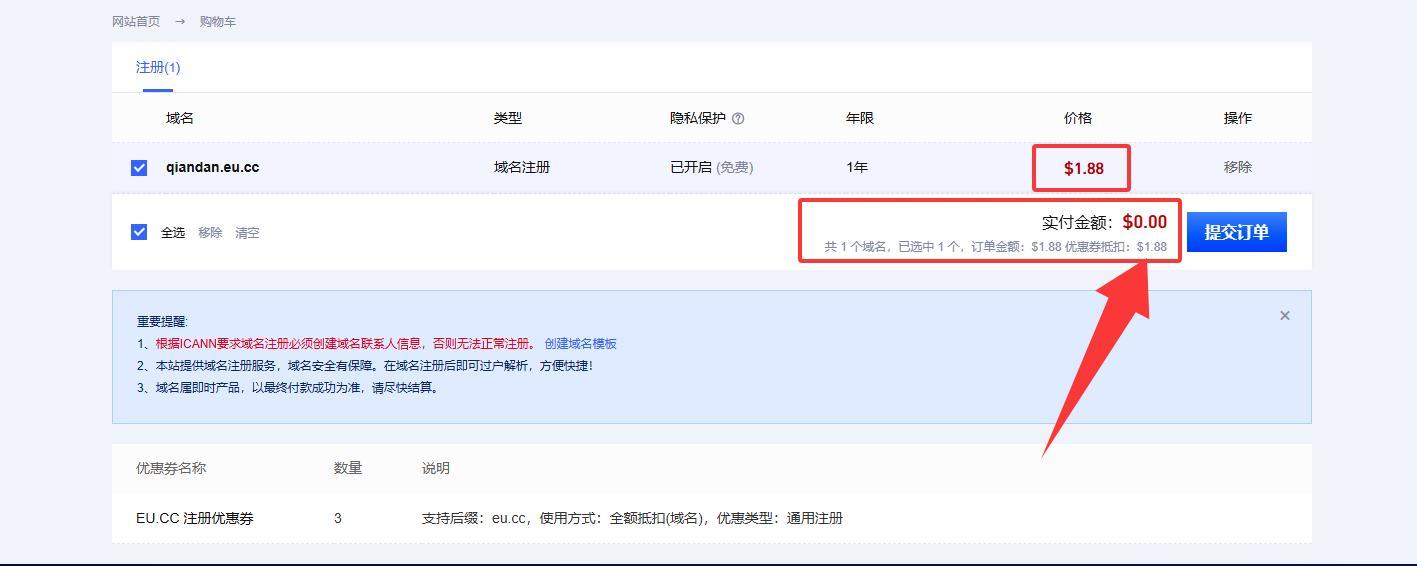Viewport: 1417px width, 566px height.
Task: Click the 实付金额 $0.00 total amount
Action: [1144, 222]
